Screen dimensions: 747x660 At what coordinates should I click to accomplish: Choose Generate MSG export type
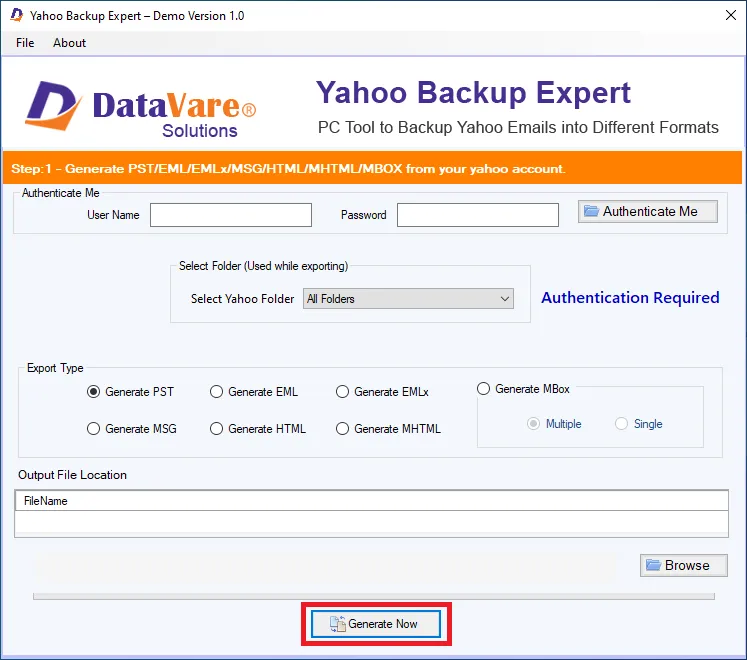93,429
